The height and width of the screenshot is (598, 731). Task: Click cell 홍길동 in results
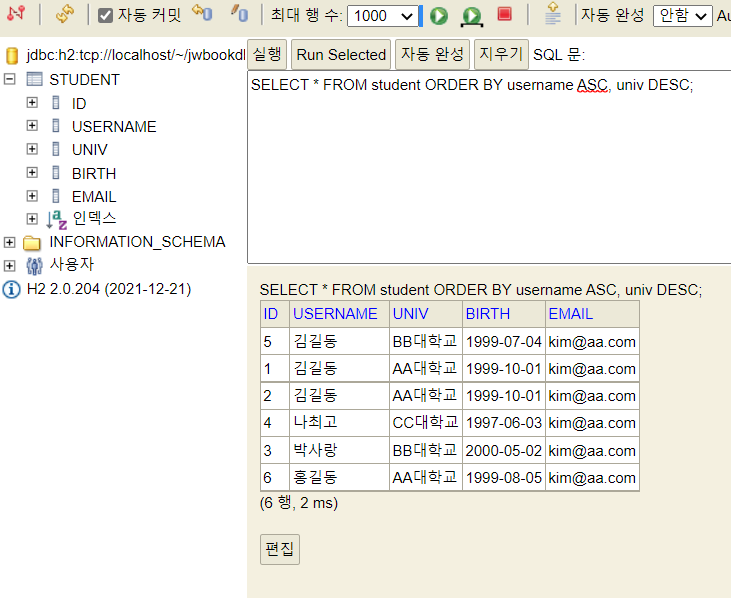point(339,477)
